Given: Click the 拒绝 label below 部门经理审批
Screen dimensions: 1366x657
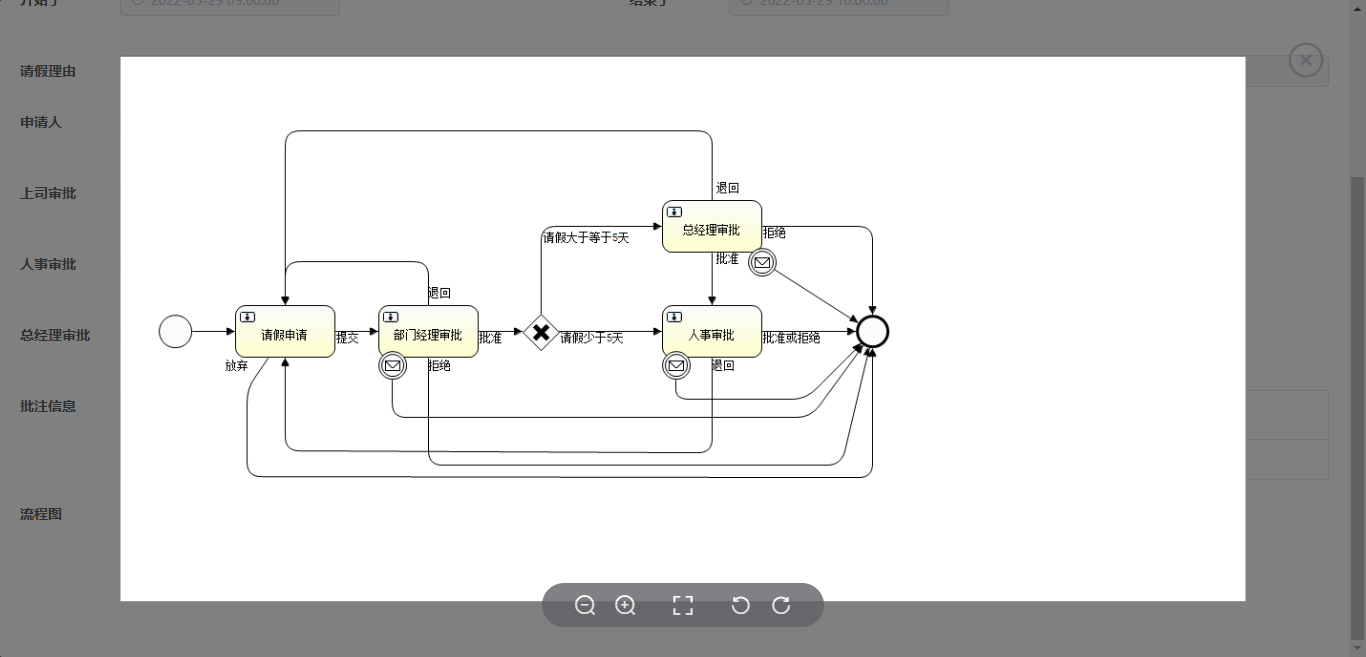Looking at the screenshot, I should pos(440,366).
